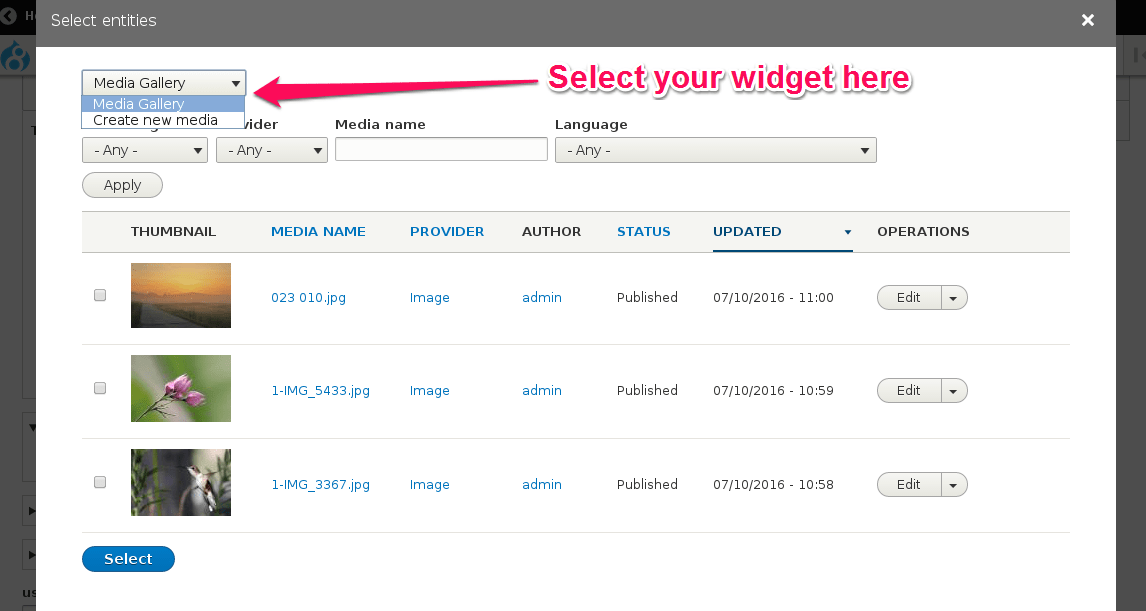
Task: Click the sort arrow on the UPDATED column
Action: tap(848, 232)
